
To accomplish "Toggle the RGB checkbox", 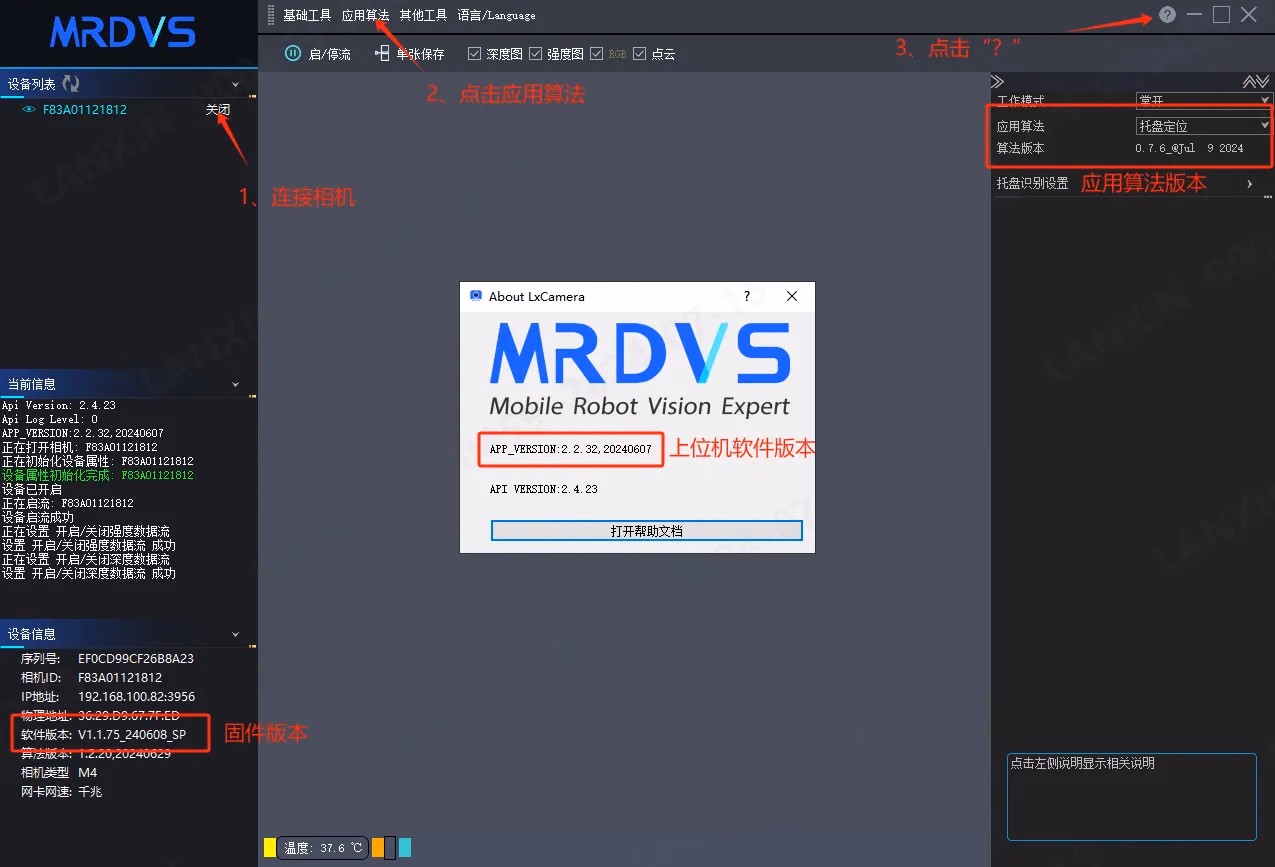I will click(x=597, y=54).
